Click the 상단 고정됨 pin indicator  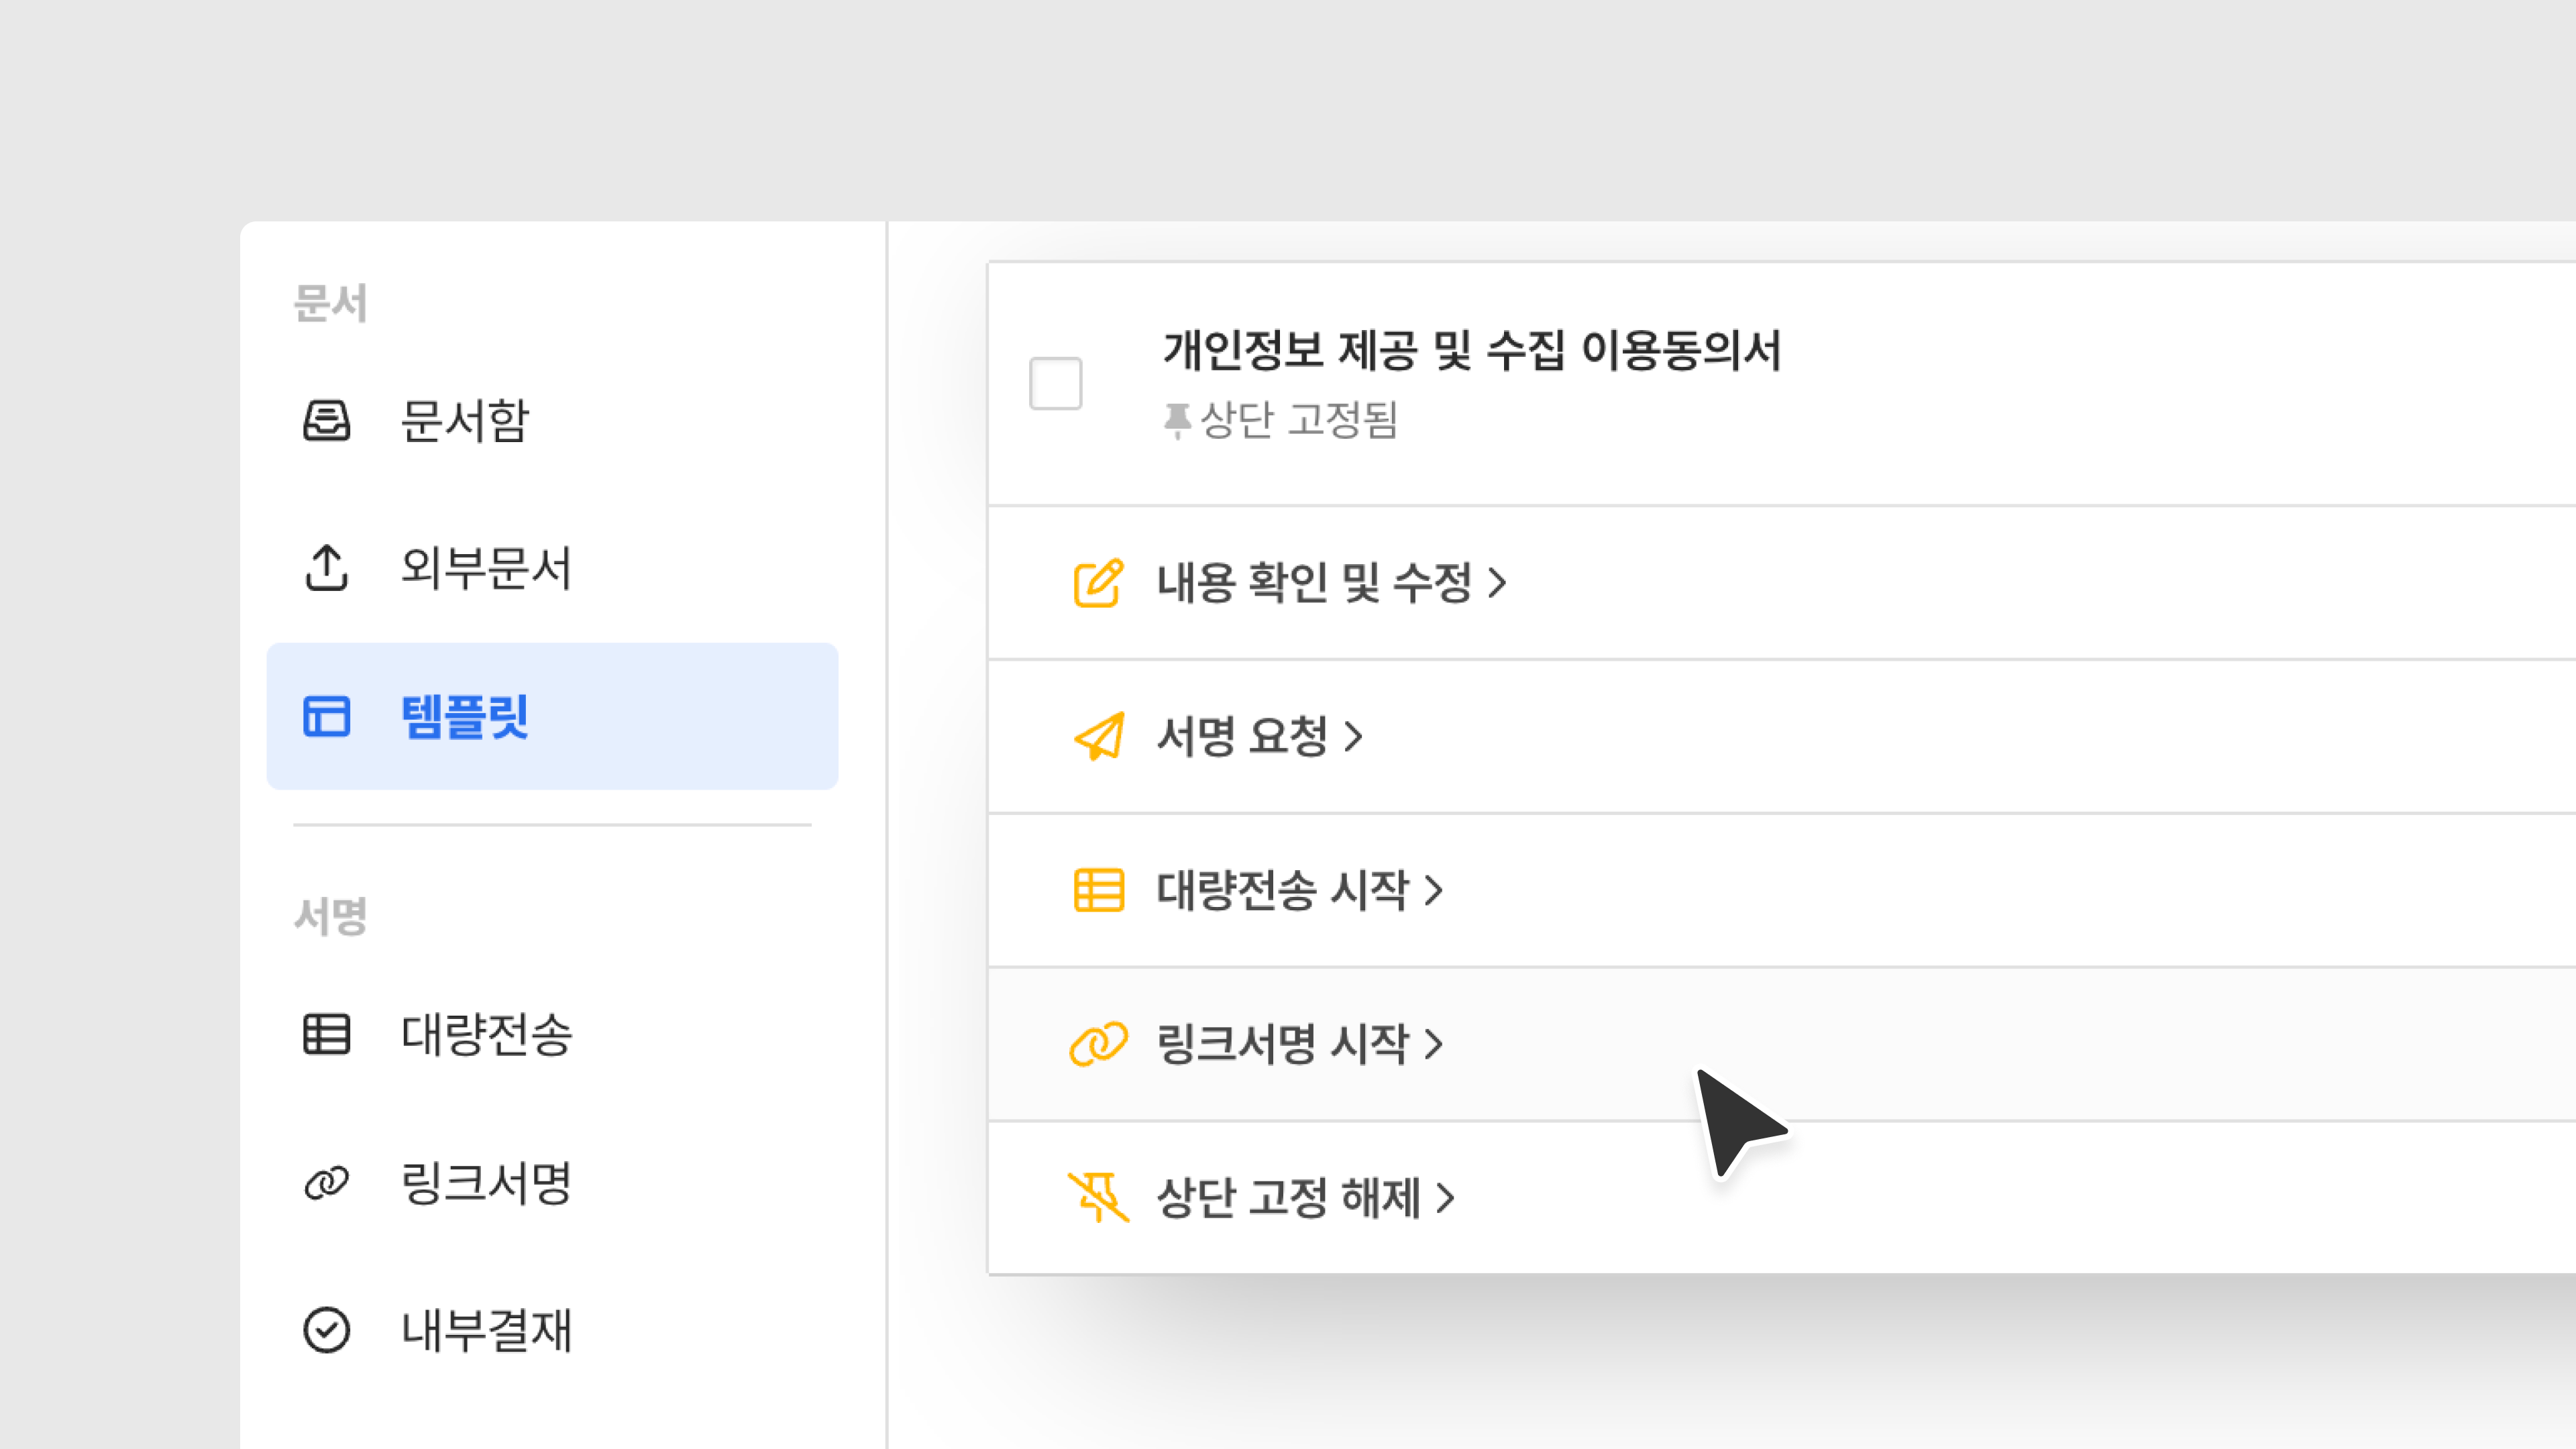[x=1281, y=420]
